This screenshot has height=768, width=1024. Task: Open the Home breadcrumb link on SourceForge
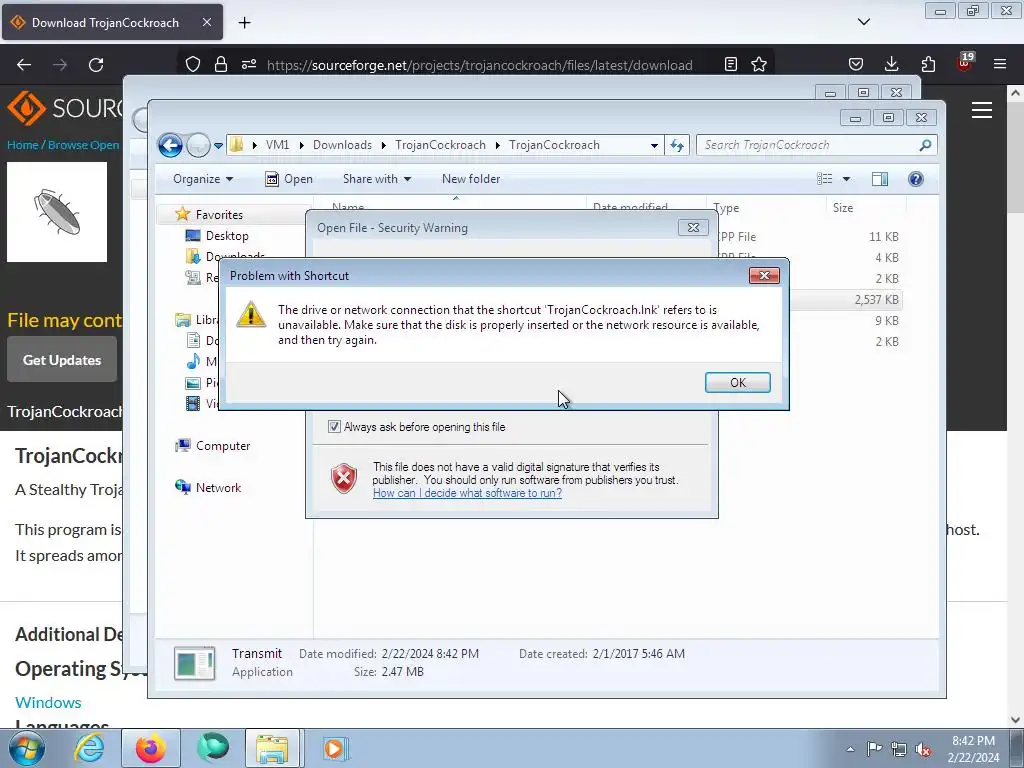coord(22,145)
